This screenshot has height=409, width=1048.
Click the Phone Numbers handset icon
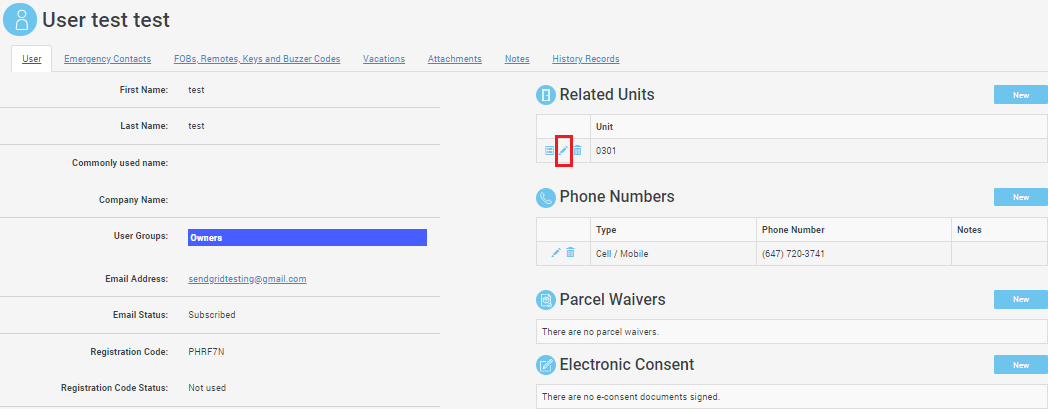[546, 197]
